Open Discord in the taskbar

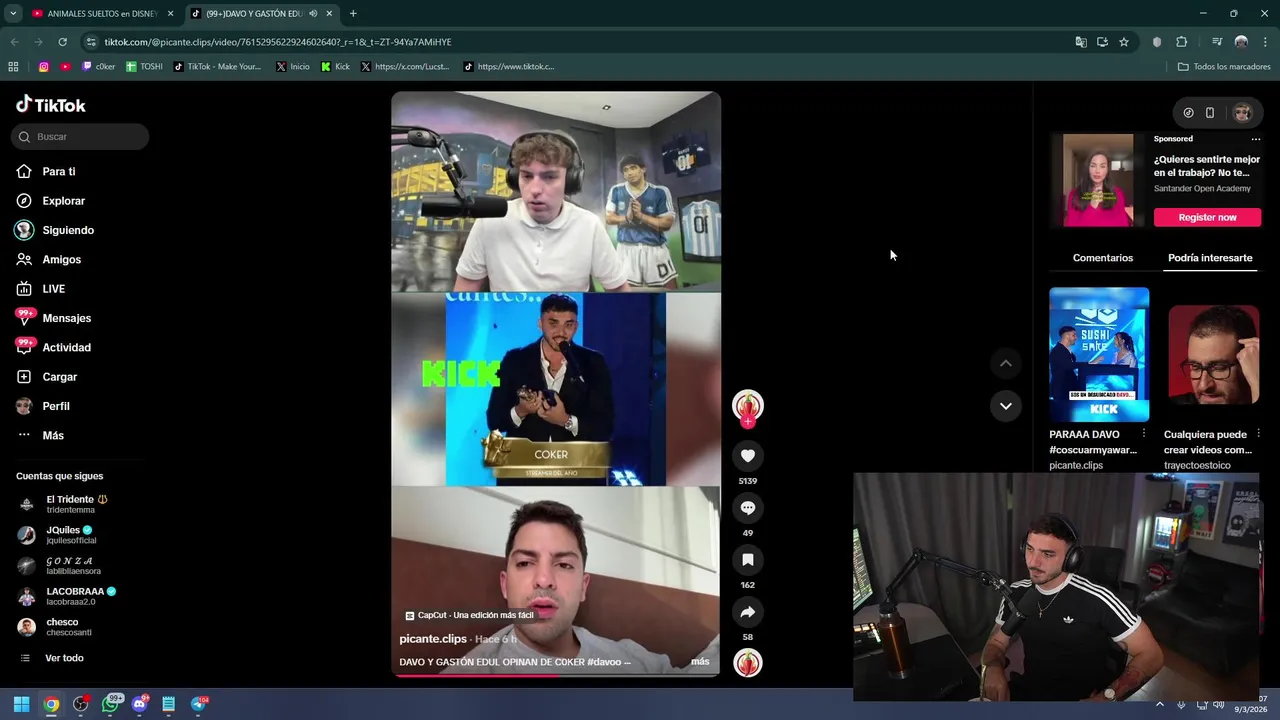point(139,704)
